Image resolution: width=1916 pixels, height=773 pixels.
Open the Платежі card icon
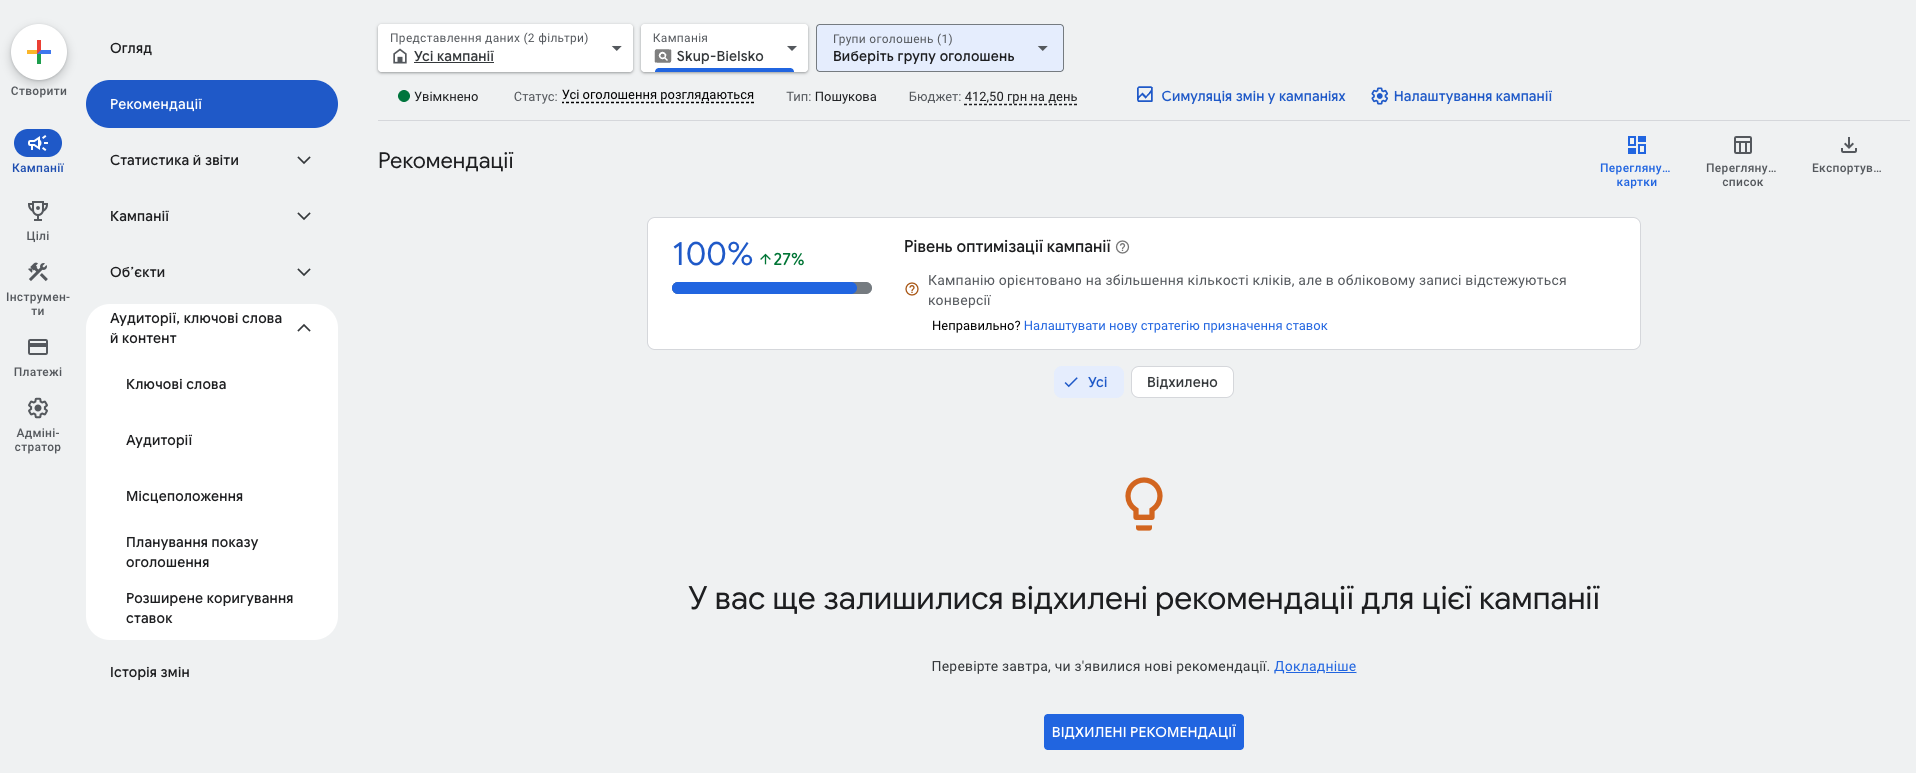point(38,347)
